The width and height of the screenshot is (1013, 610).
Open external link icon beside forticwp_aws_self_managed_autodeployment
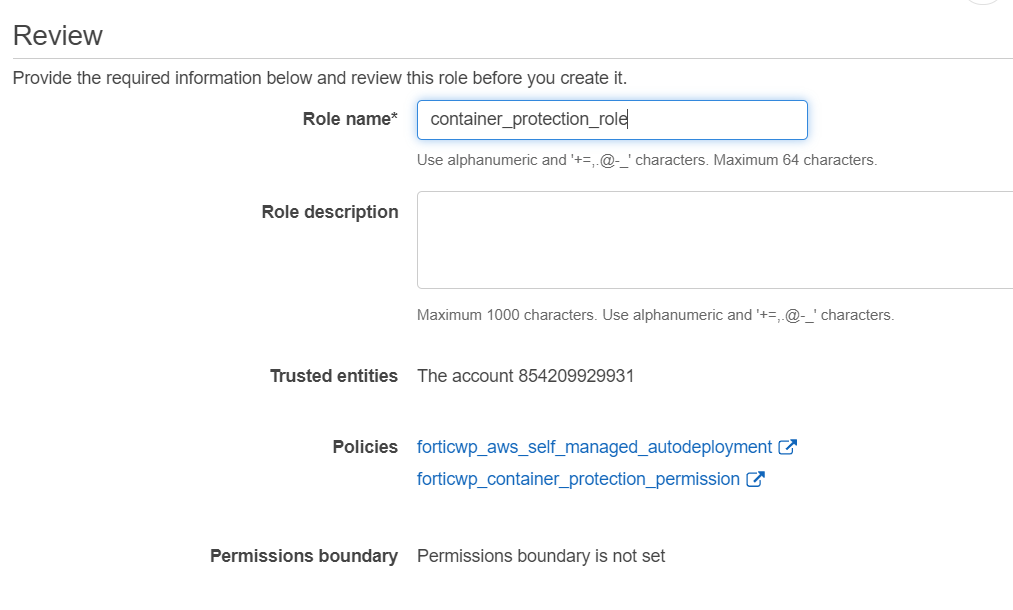787,448
